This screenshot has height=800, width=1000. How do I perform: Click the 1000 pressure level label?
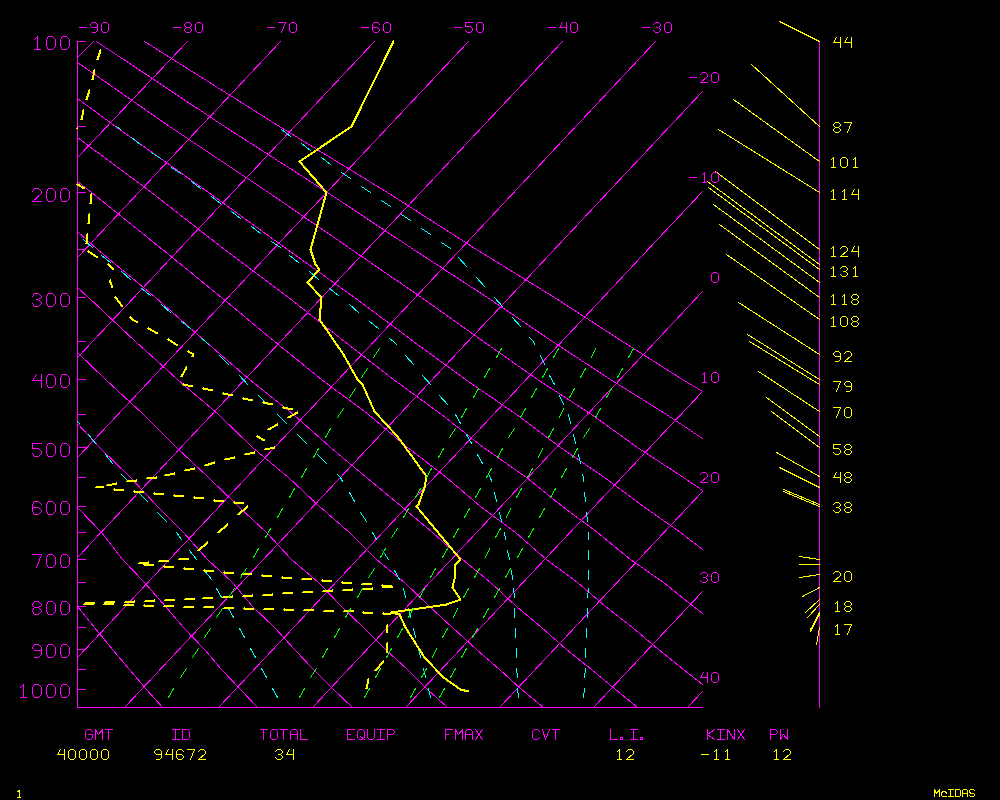(46, 691)
